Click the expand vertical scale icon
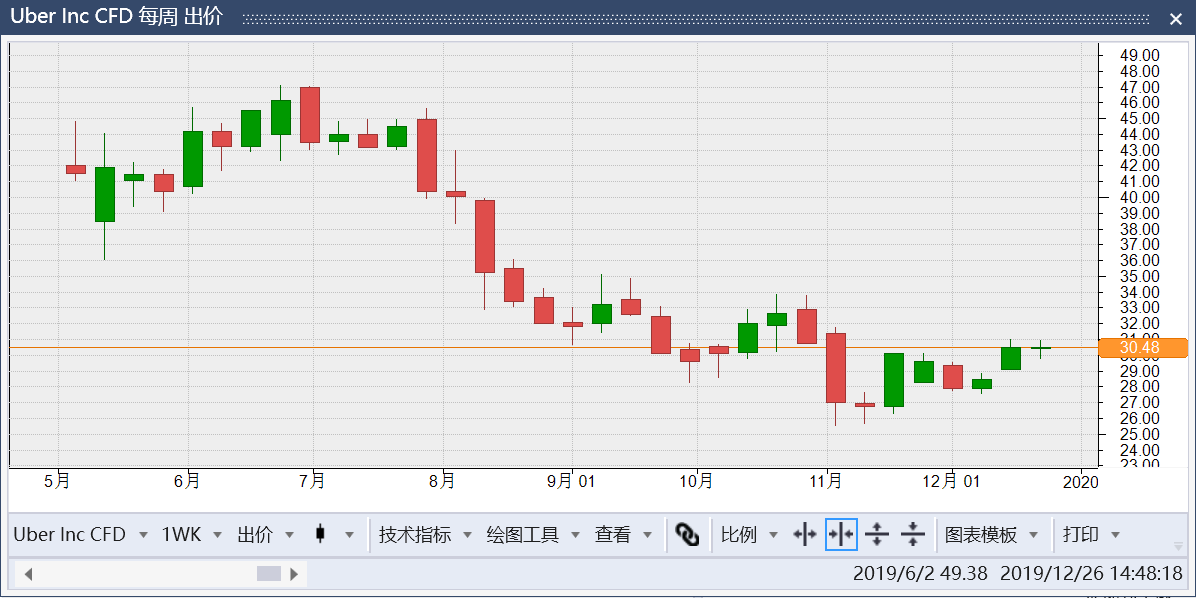The image size is (1196, 598). [x=877, y=535]
